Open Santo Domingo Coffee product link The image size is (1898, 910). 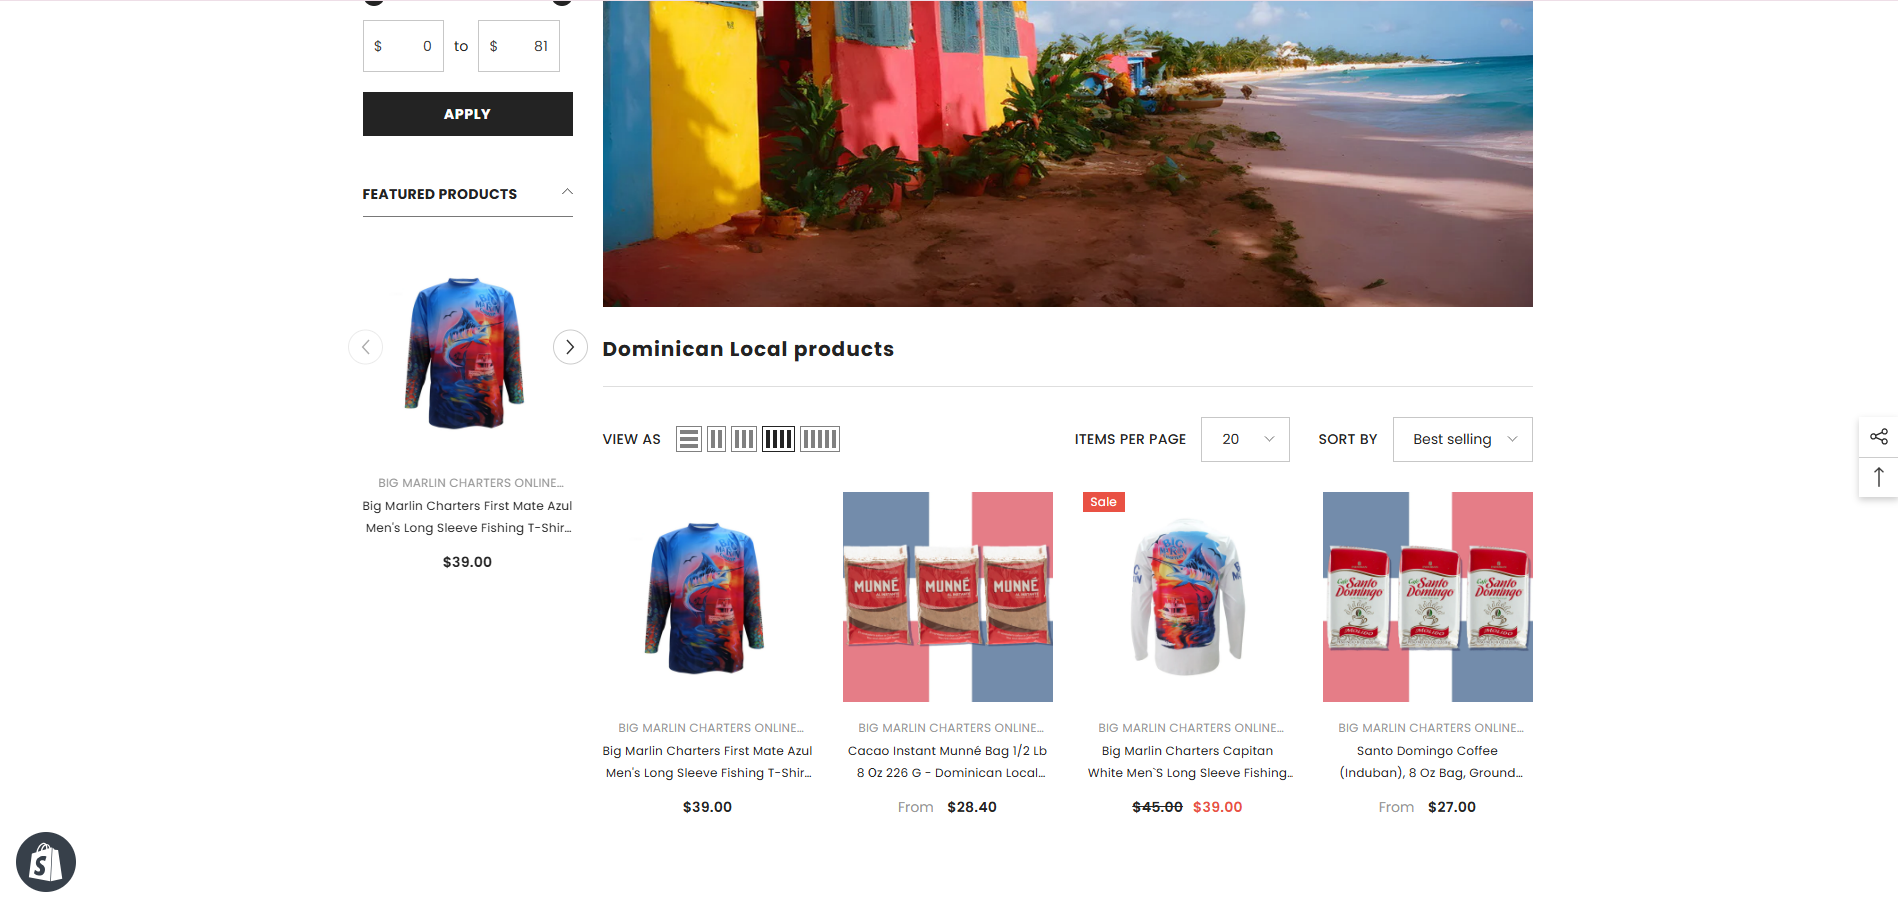tap(1428, 762)
